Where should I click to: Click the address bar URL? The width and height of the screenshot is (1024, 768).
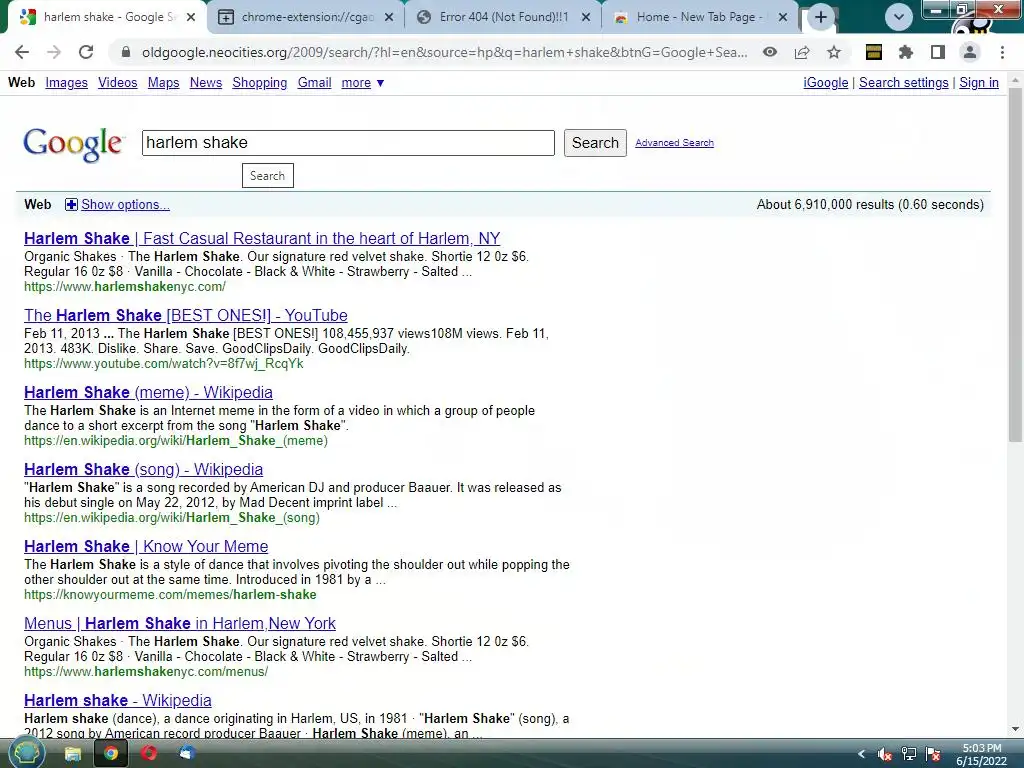pos(444,52)
